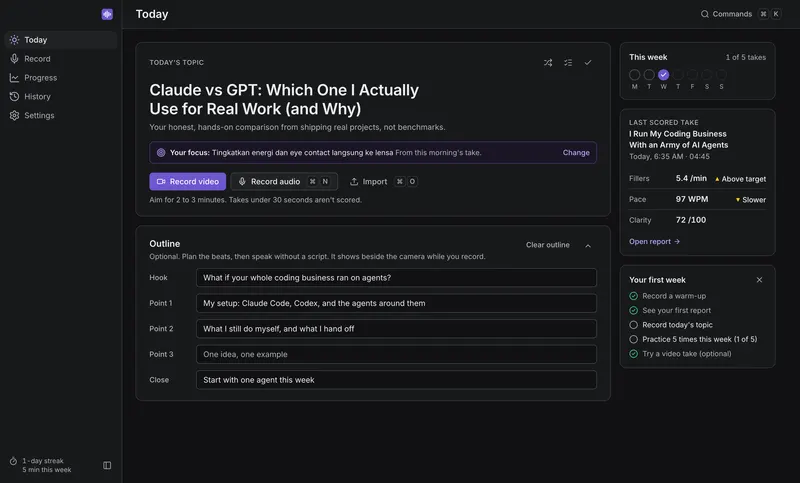
Task: Click the Import button
Action: tap(383, 182)
